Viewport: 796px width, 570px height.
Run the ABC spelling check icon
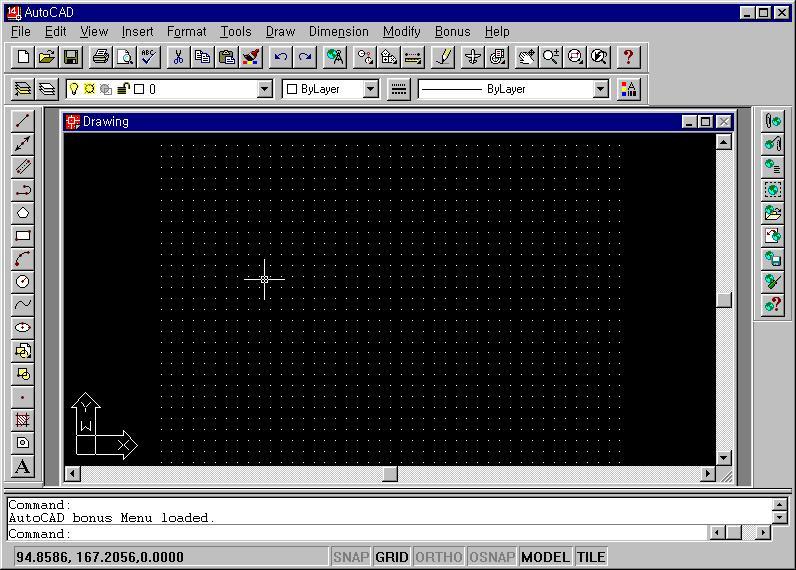[x=148, y=57]
